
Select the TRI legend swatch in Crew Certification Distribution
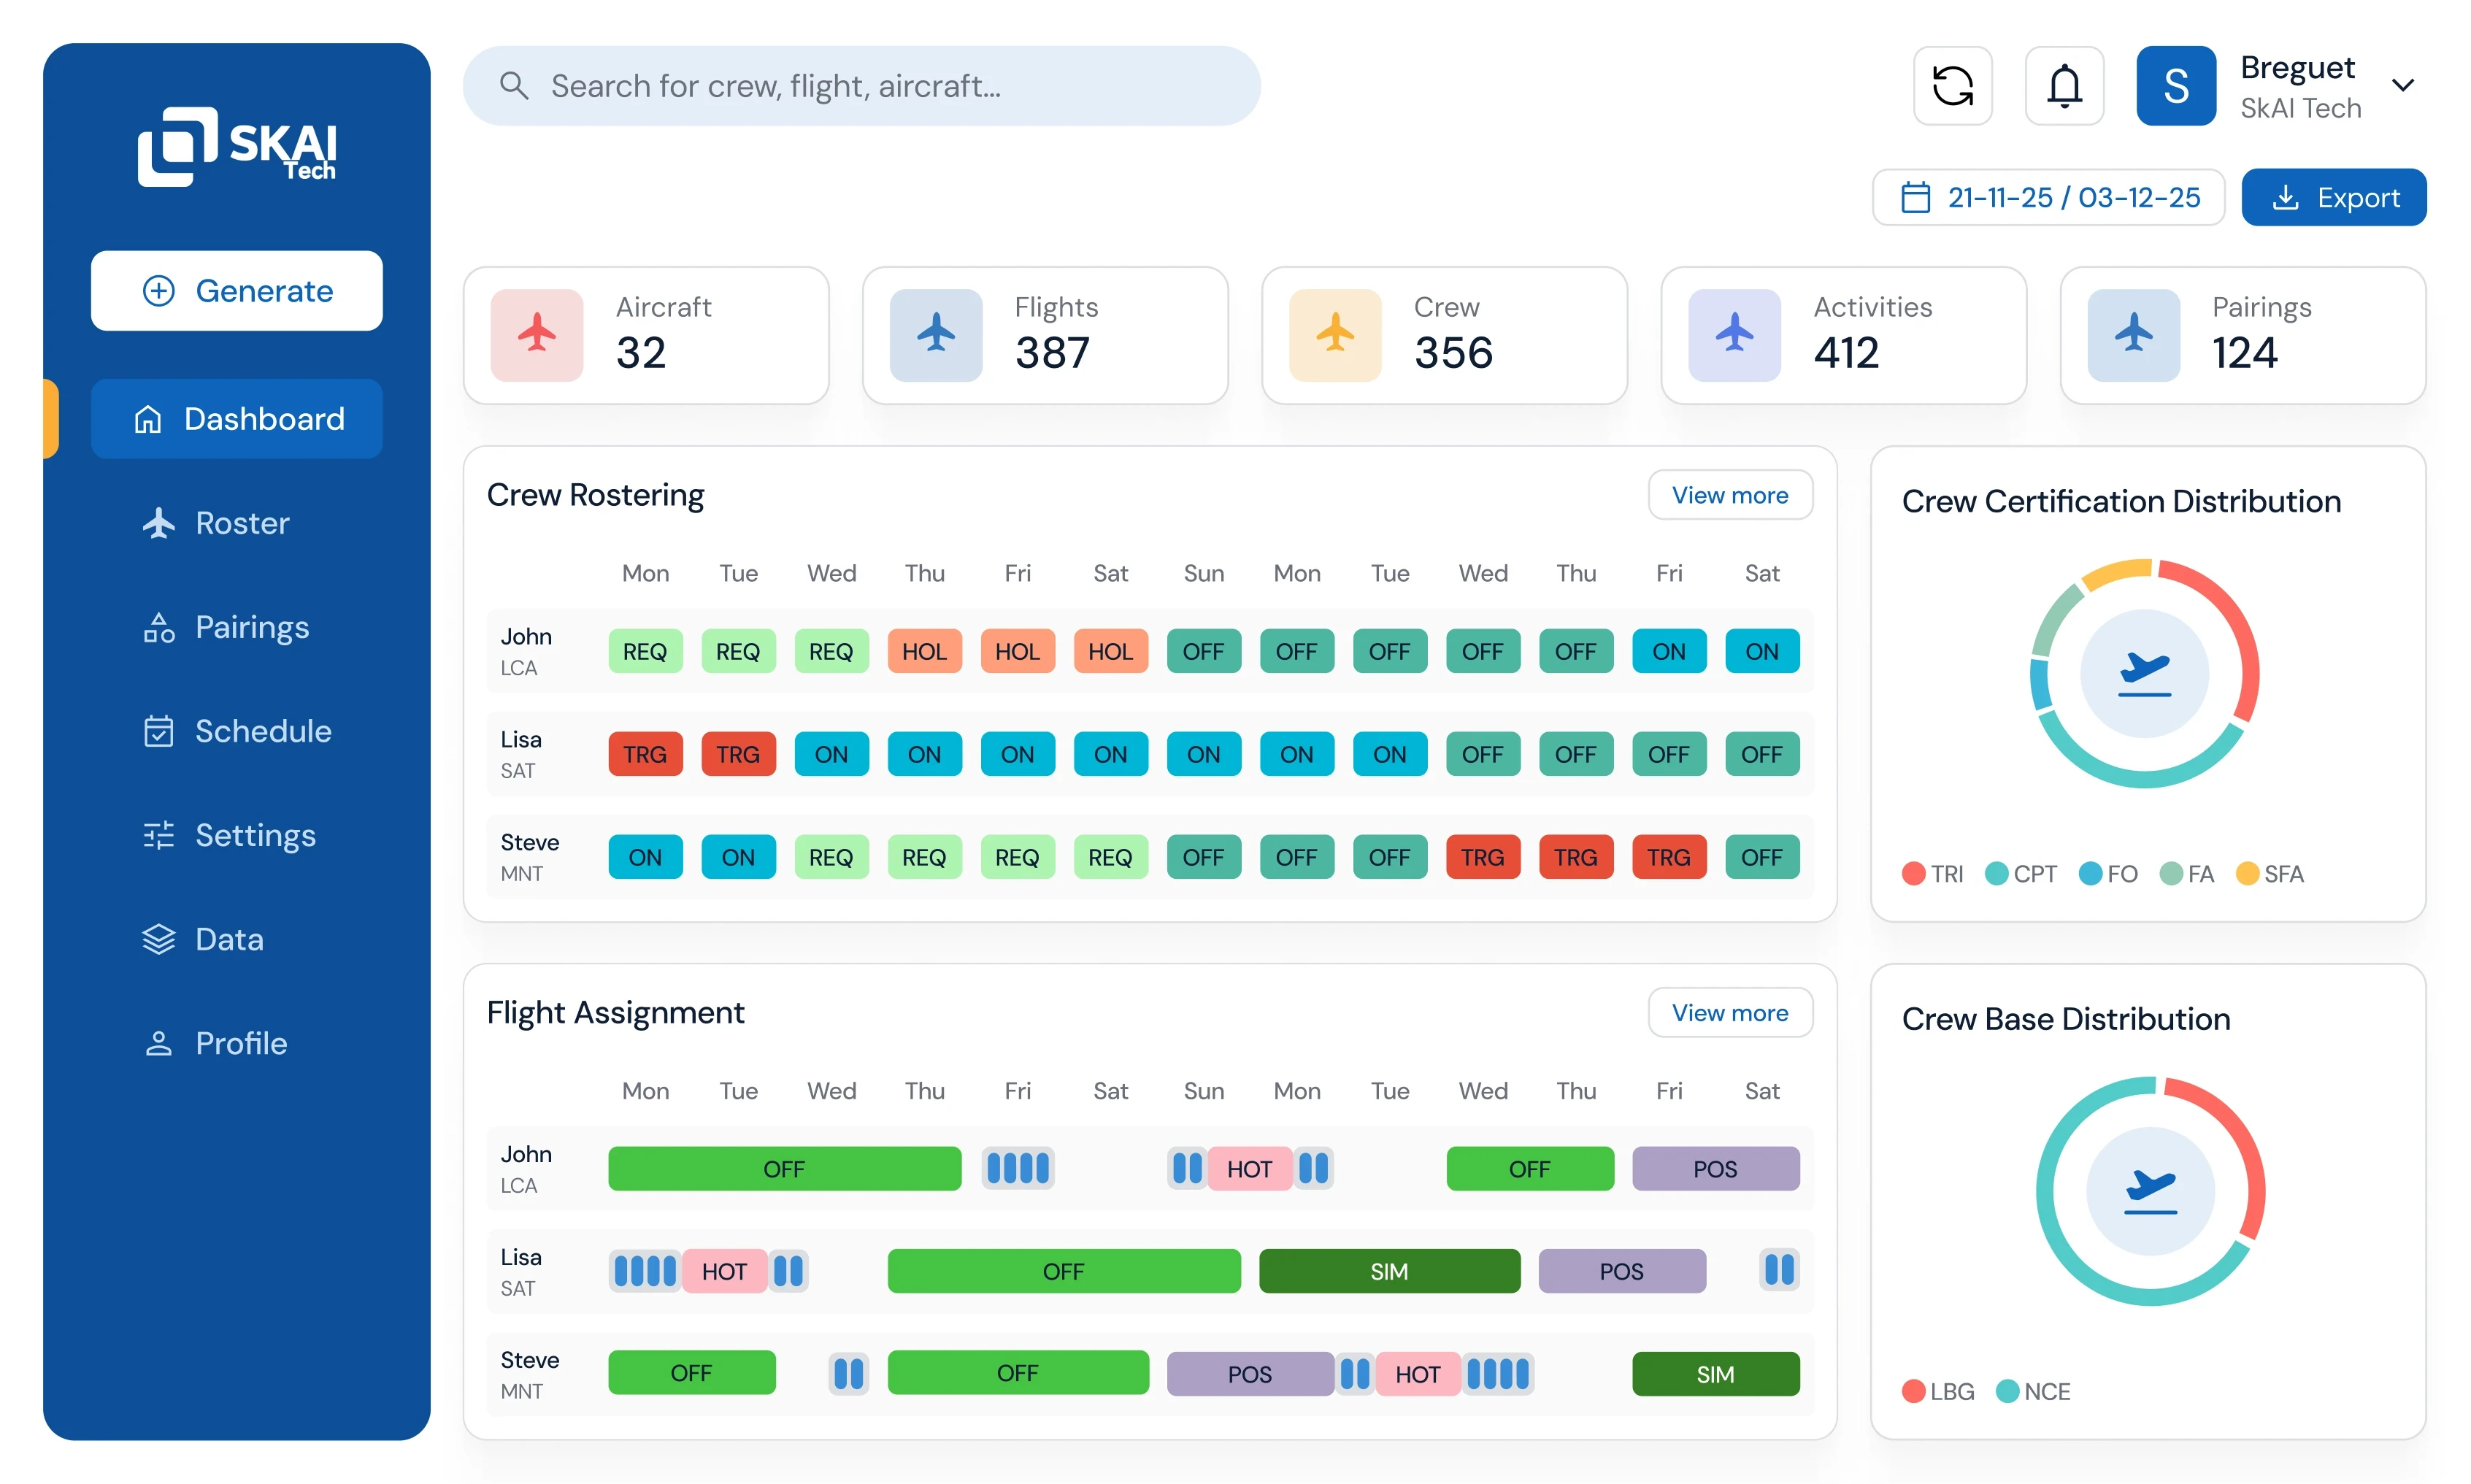tap(1913, 873)
